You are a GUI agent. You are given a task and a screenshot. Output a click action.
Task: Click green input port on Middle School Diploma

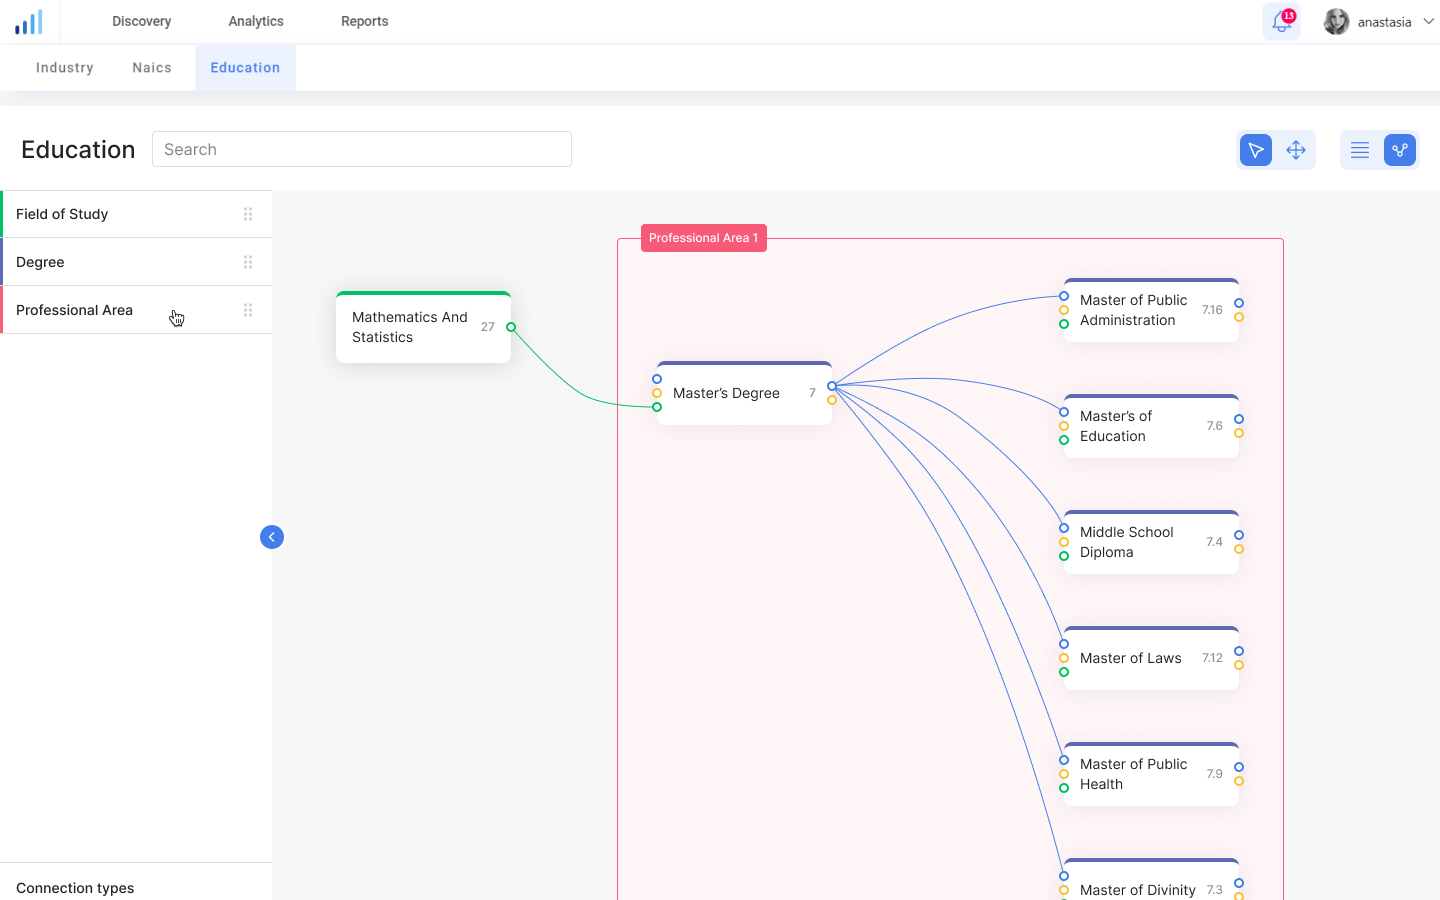1064,556
